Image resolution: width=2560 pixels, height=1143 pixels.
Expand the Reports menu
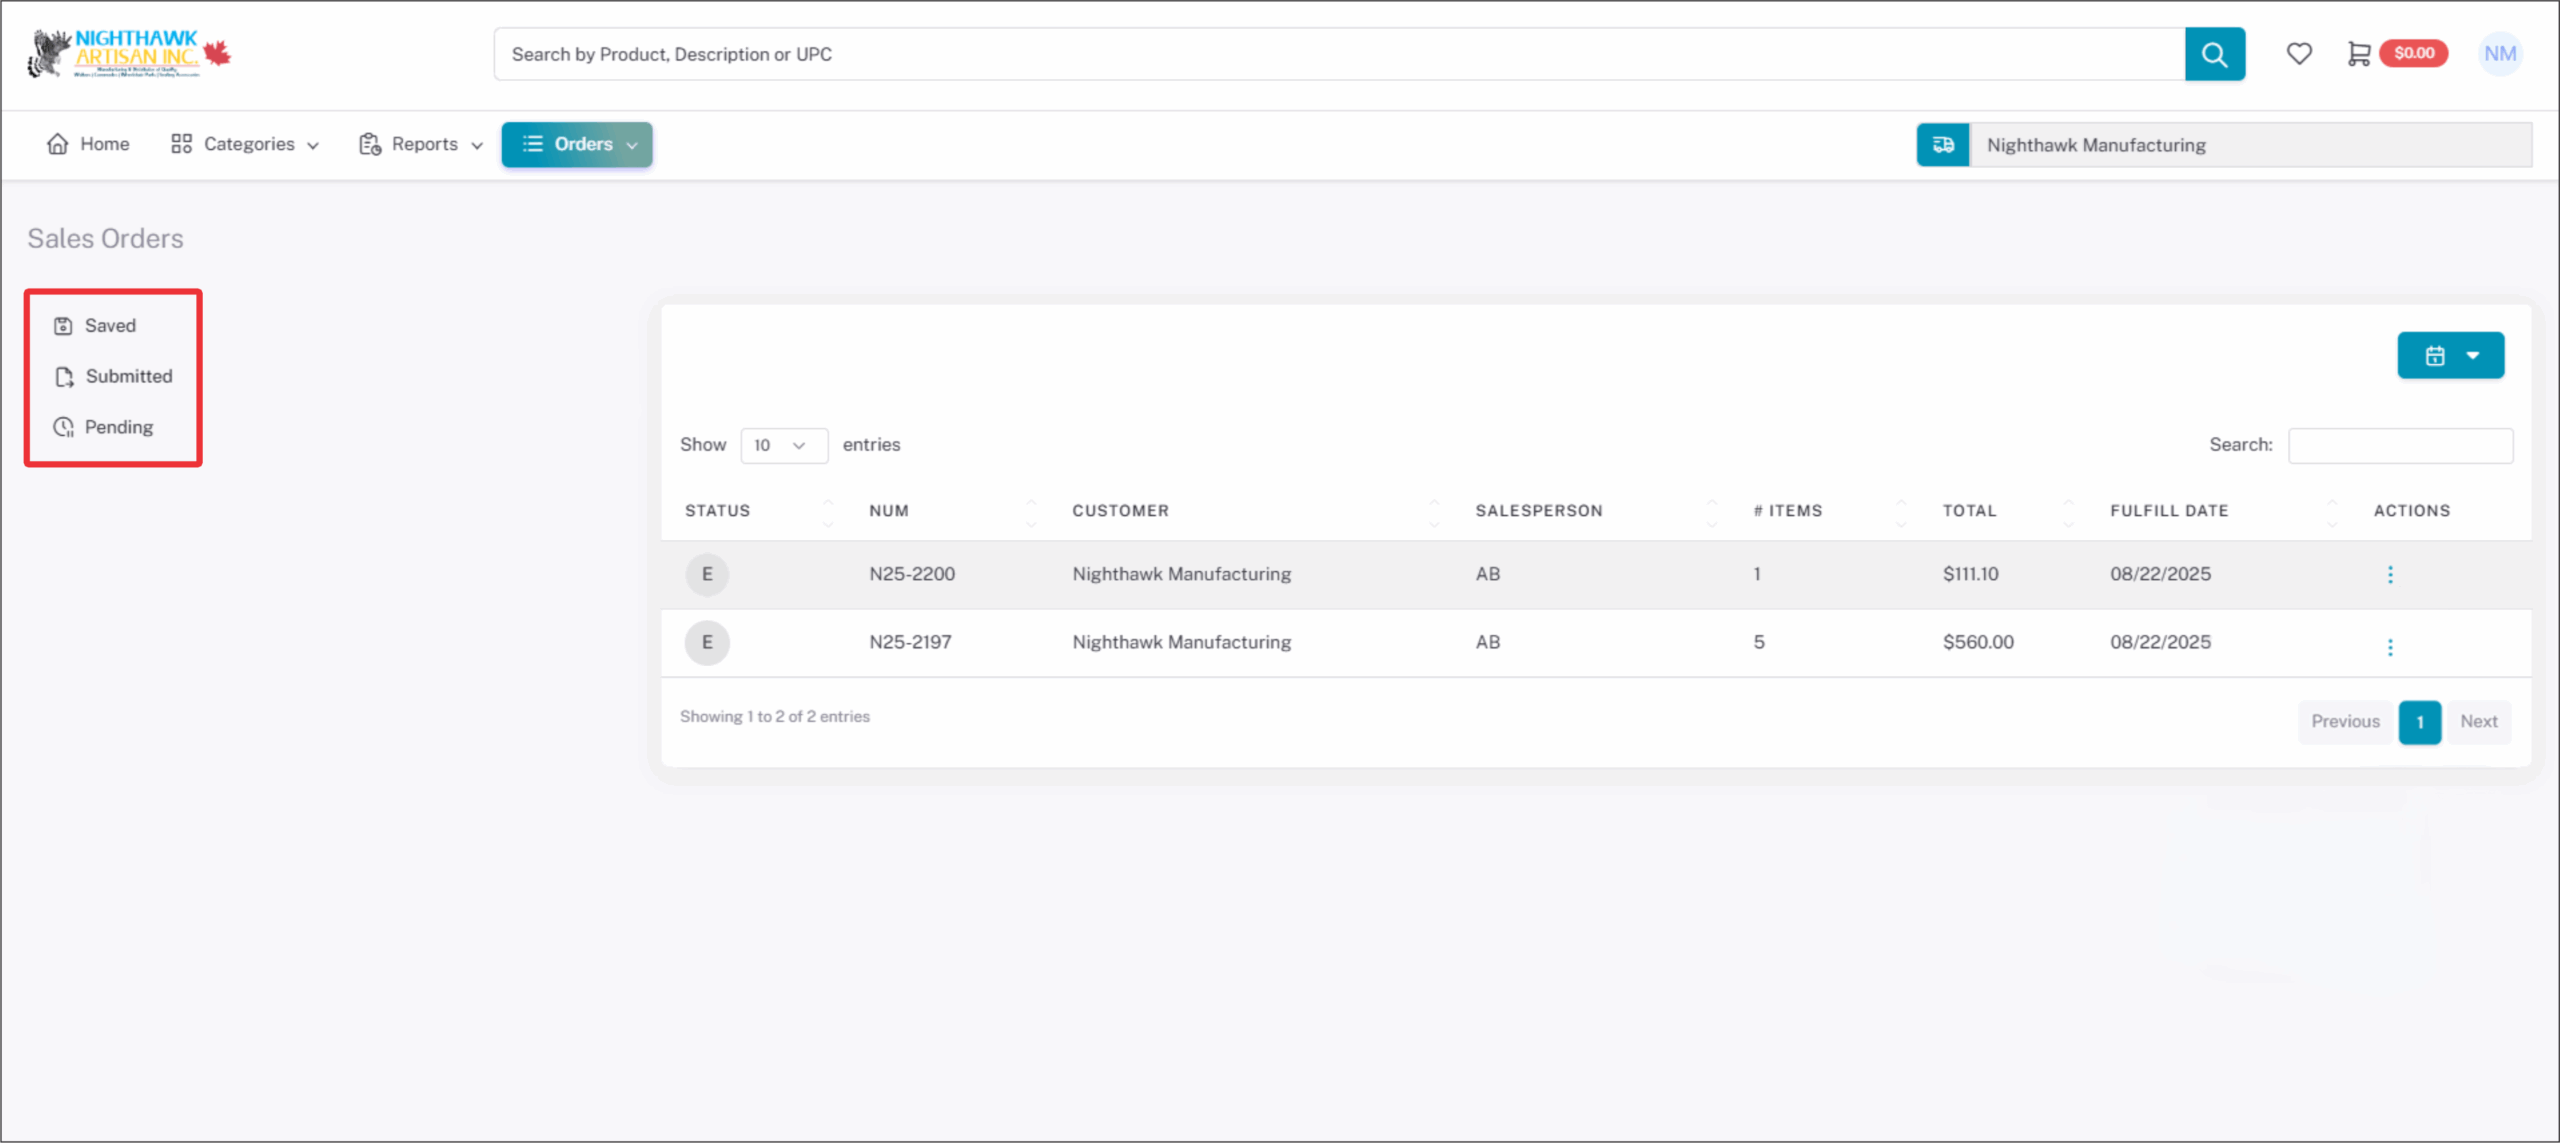tap(421, 144)
